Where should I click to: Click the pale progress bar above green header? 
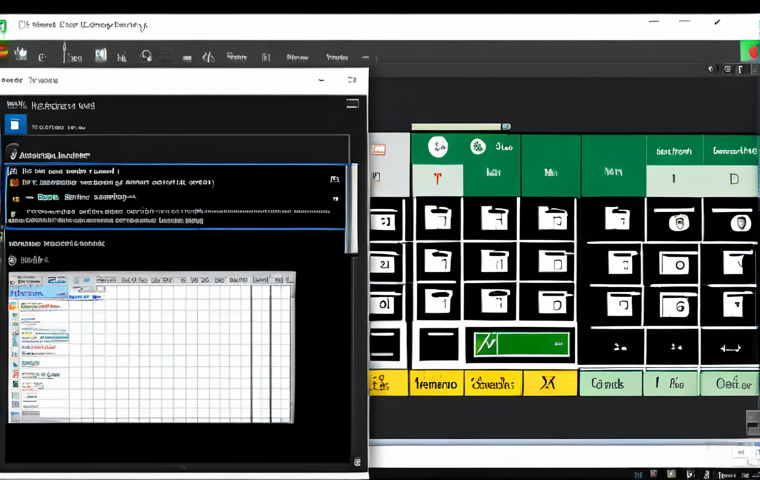460,127
